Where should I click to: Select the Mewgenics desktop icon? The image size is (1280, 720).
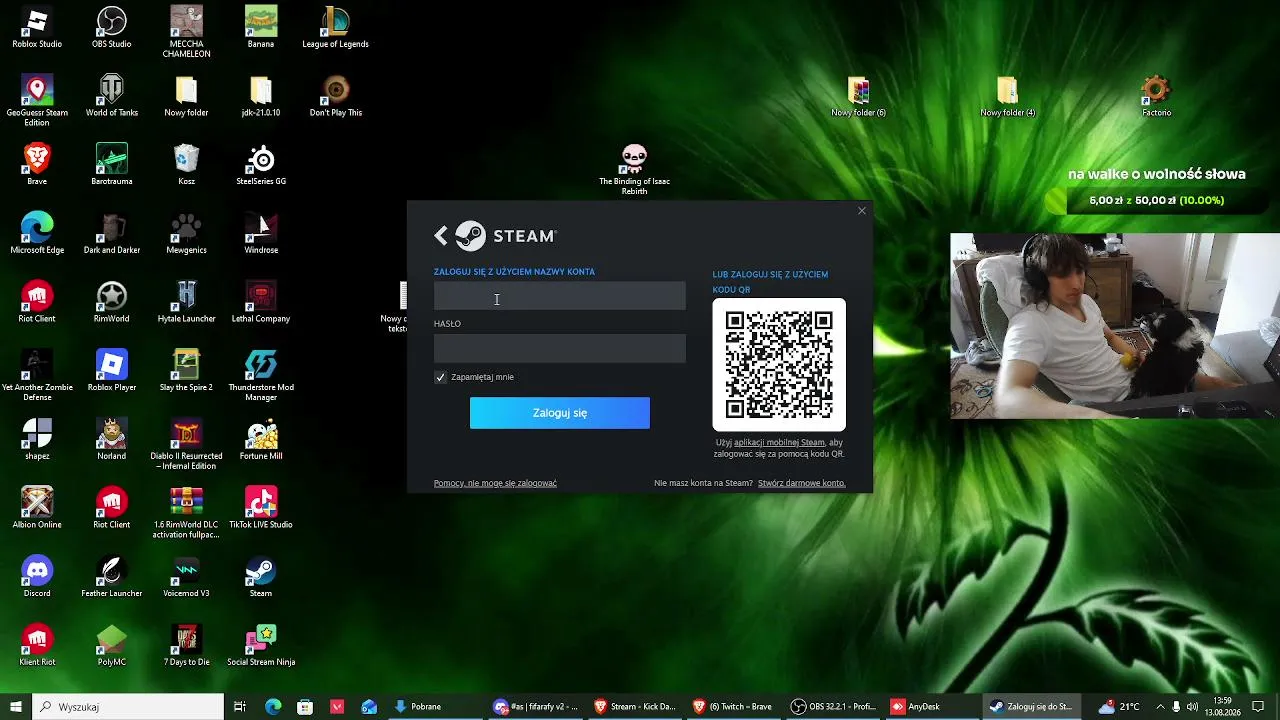click(186, 234)
